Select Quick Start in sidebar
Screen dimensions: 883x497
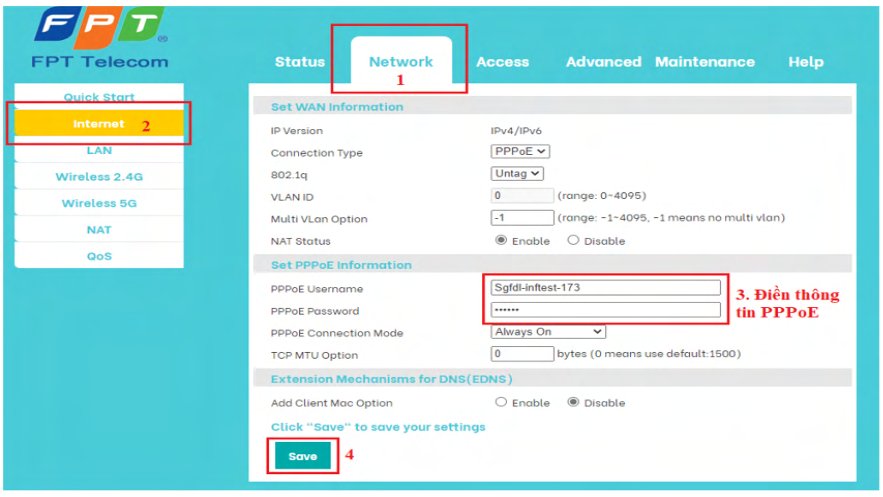[99, 96]
